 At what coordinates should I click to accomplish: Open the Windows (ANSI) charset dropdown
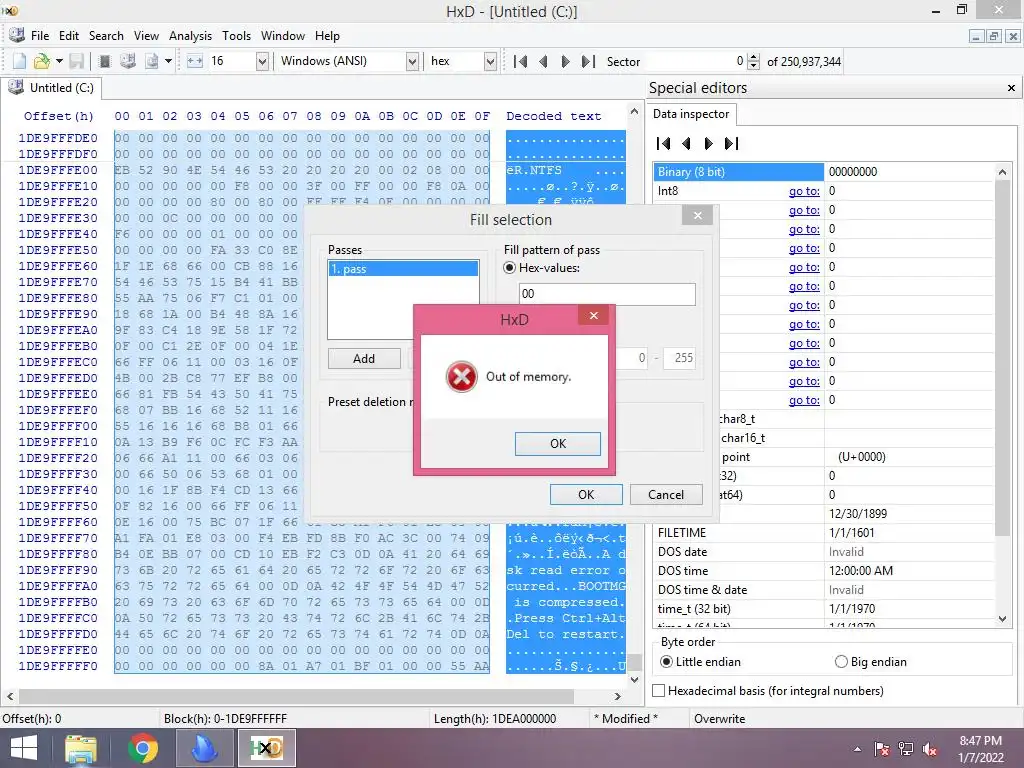(412, 61)
